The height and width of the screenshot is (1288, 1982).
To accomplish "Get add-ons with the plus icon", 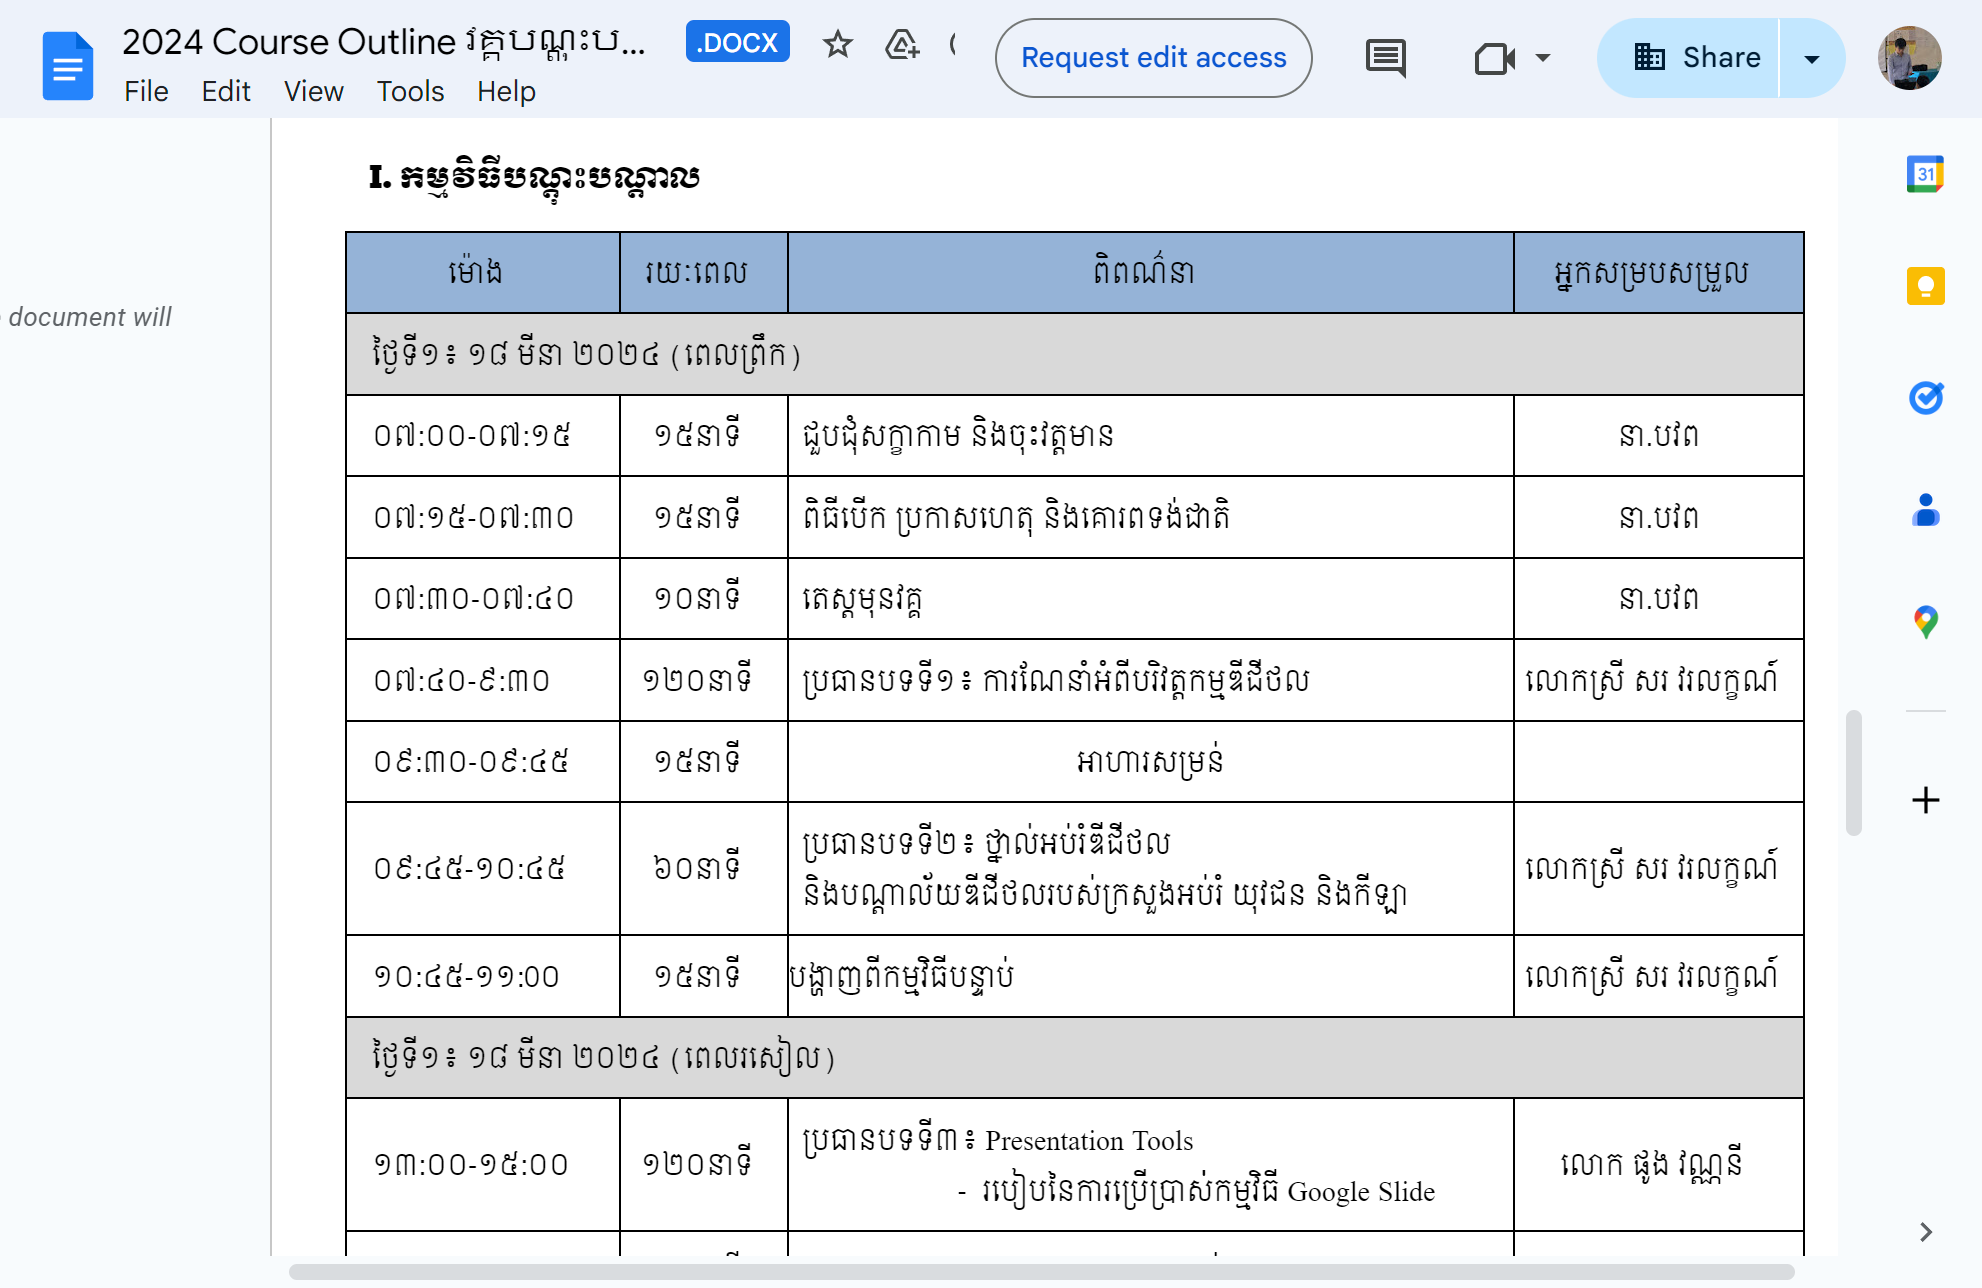I will tap(1925, 799).
